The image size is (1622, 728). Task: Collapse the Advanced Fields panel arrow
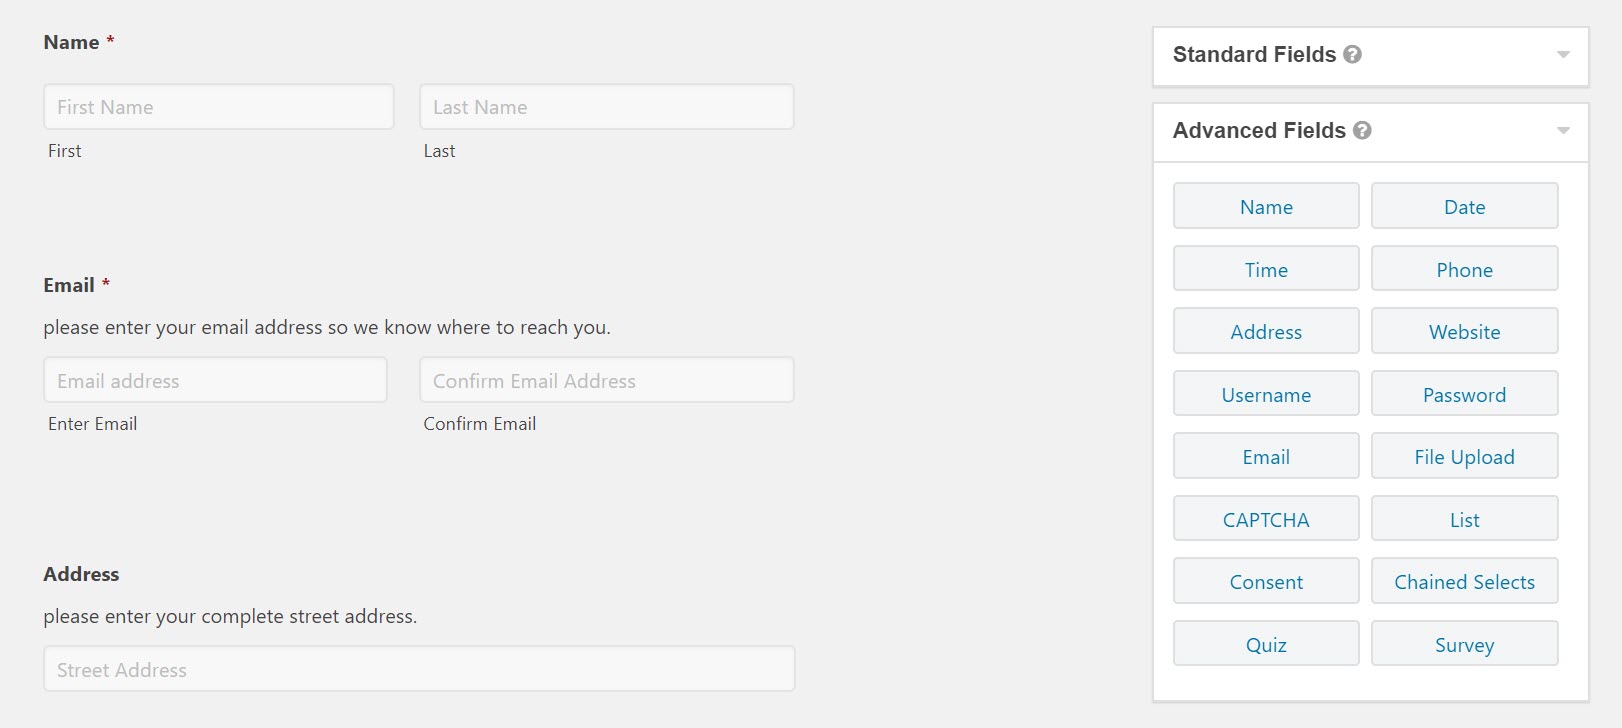click(x=1563, y=131)
